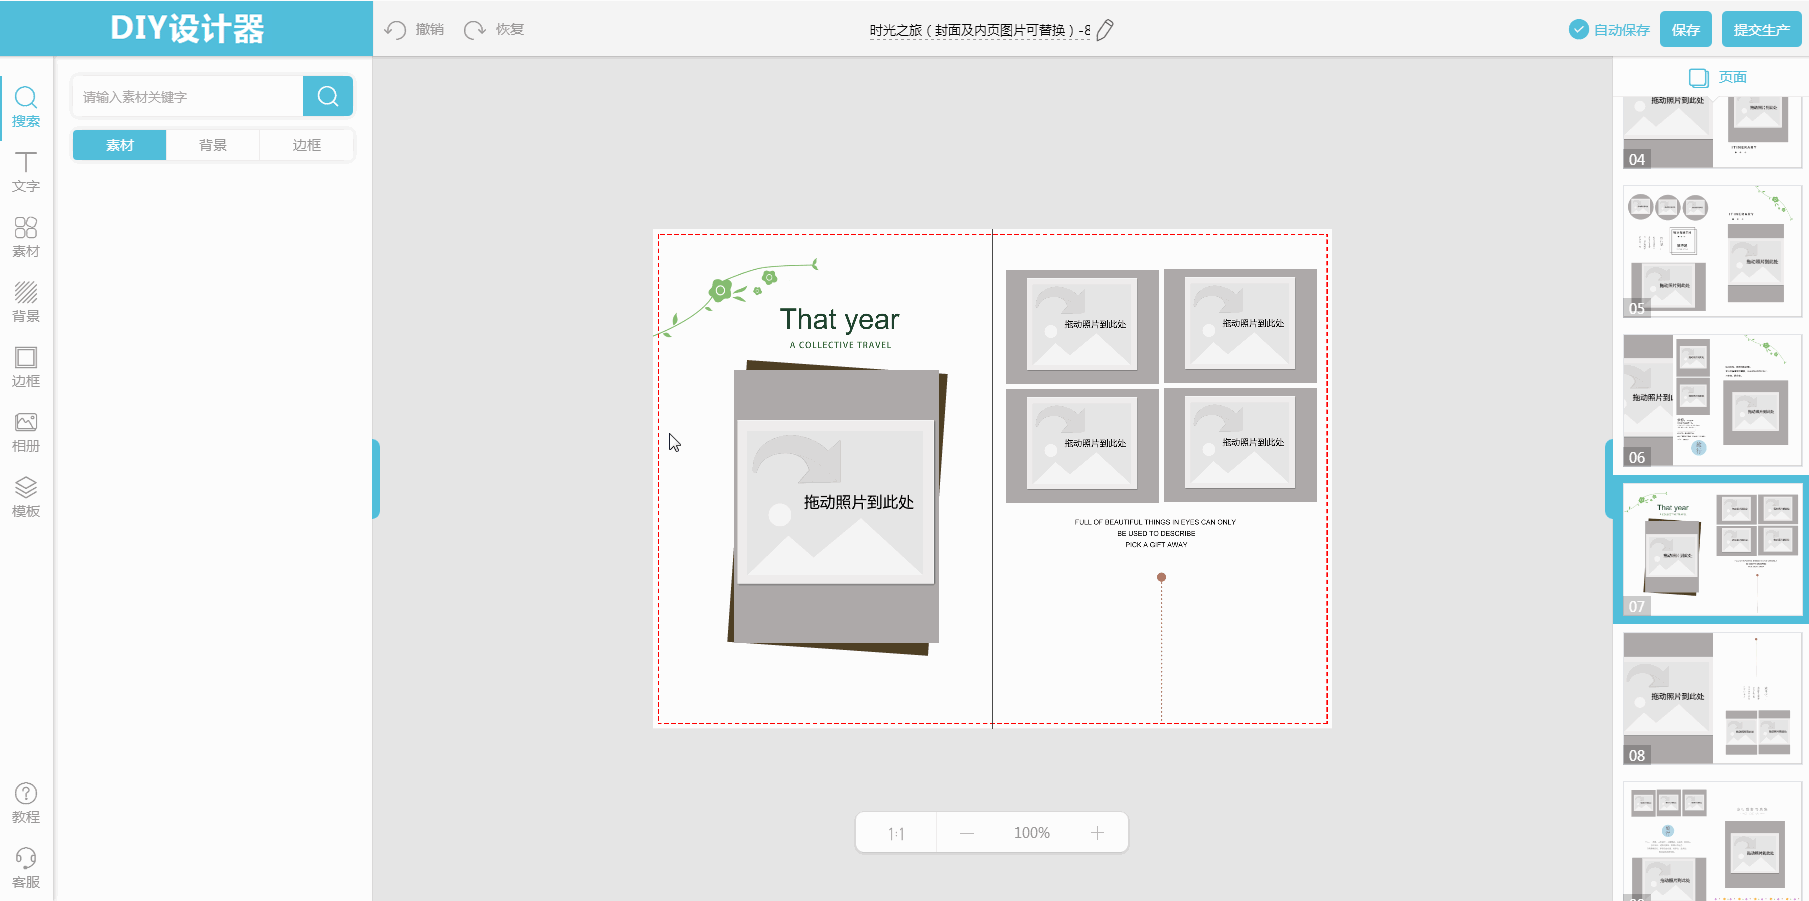Image resolution: width=1809 pixels, height=901 pixels.
Task: Open the 文字 text tool
Action: tap(26, 172)
